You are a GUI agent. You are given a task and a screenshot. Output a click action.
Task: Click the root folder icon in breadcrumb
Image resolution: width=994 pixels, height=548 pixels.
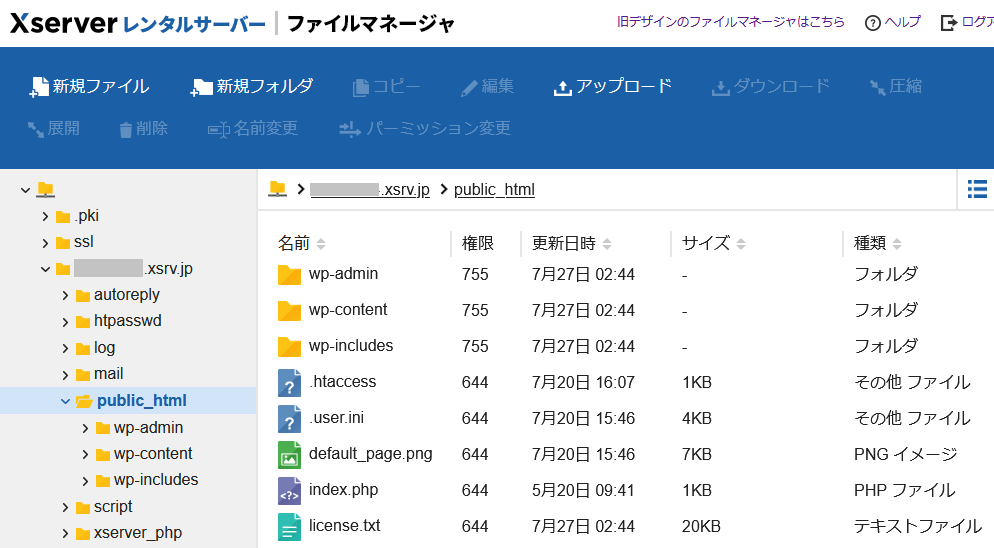click(x=278, y=189)
